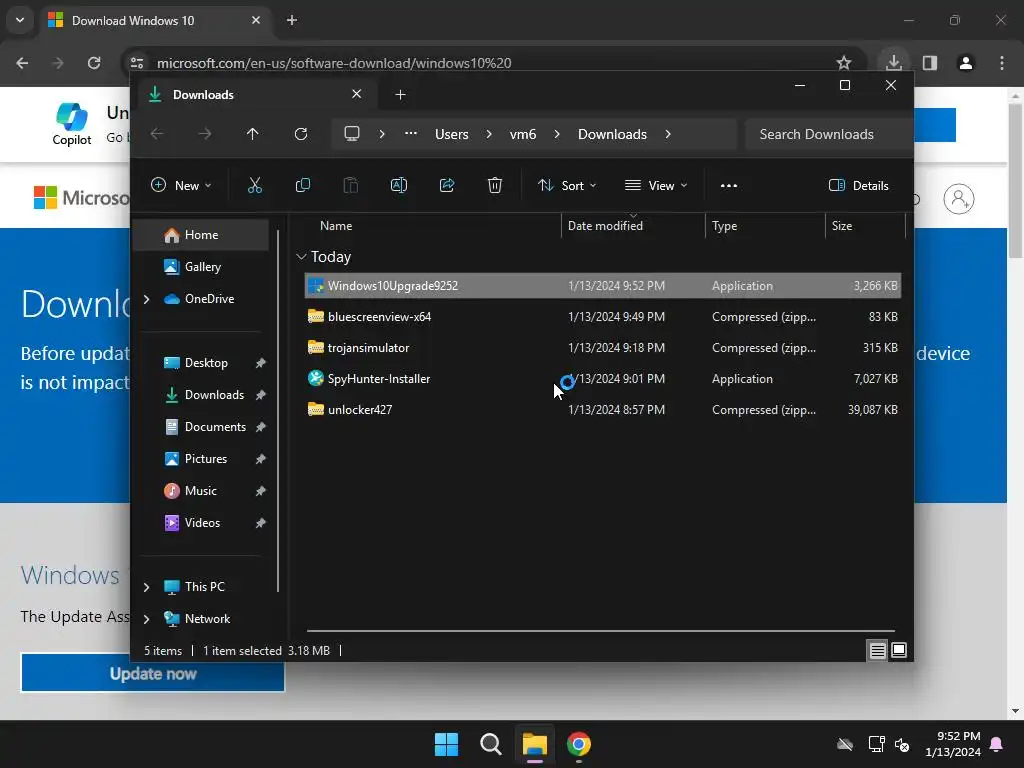
Task: Select the trojansimulator zip file
Action: pyautogui.click(x=603, y=348)
